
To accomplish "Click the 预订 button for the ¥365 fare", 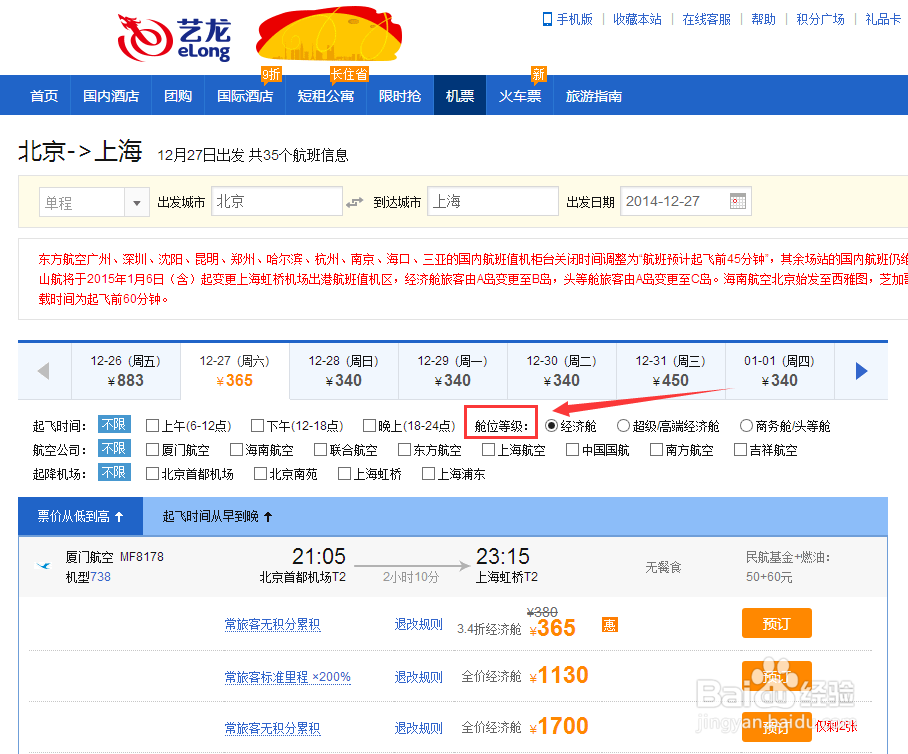I will [x=777, y=622].
